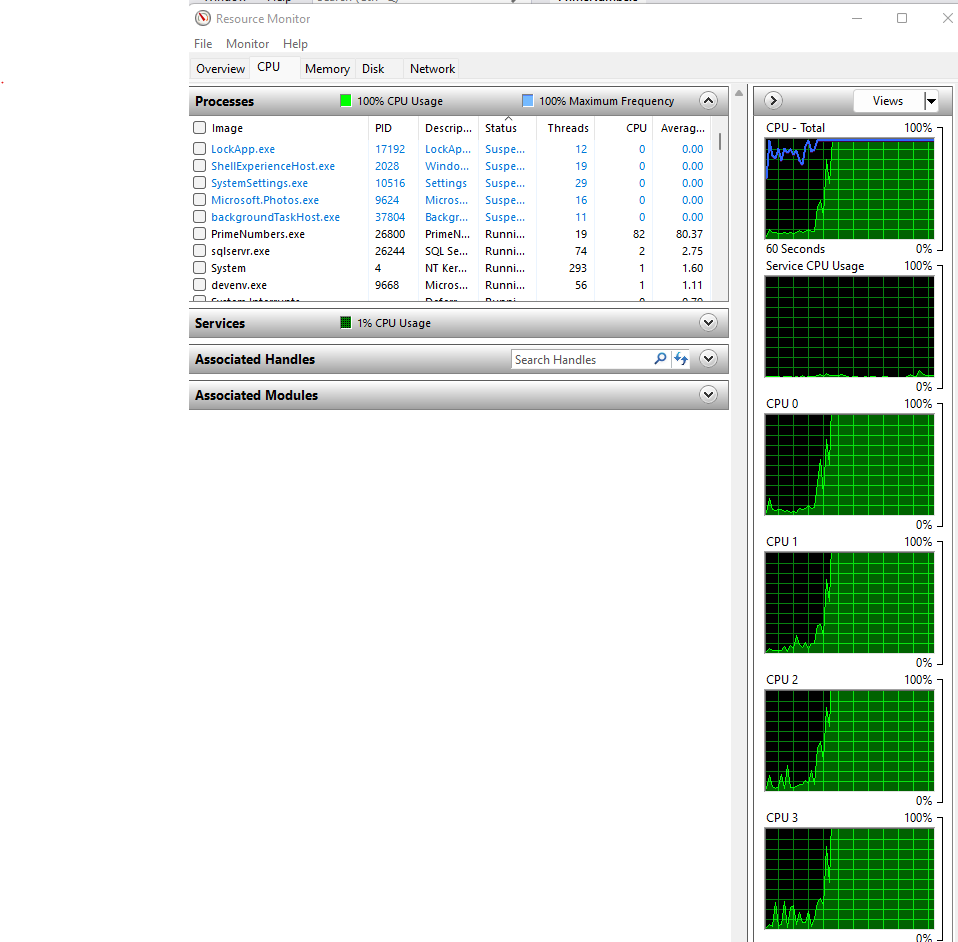Image resolution: width=958 pixels, height=942 pixels.
Task: Expand the Services section
Action: click(x=708, y=323)
